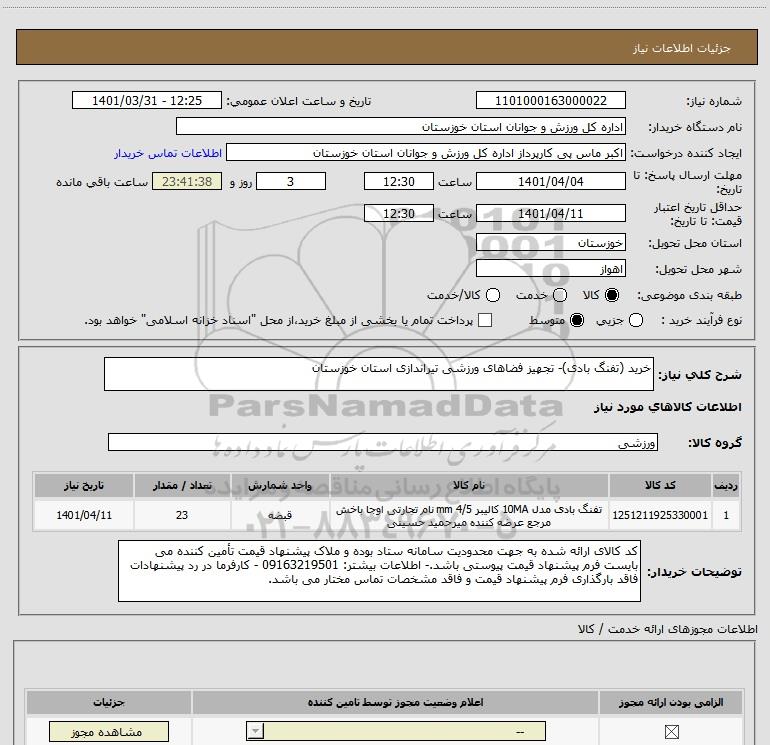Click the جزئیات column header in license table
The width and height of the screenshot is (770, 745).
(x=109, y=702)
